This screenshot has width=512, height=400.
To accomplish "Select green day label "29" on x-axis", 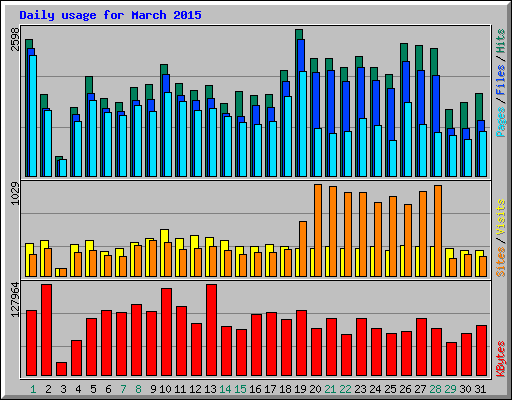I will coord(450,389).
